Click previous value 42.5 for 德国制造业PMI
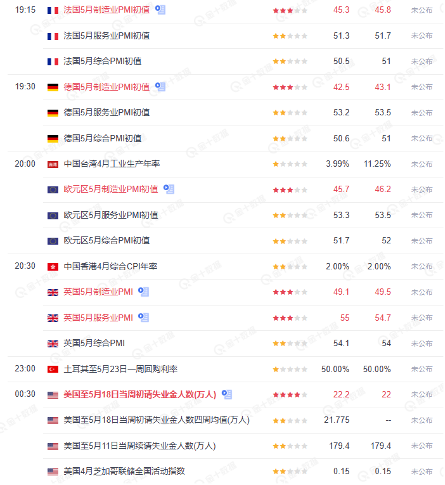 341,87
